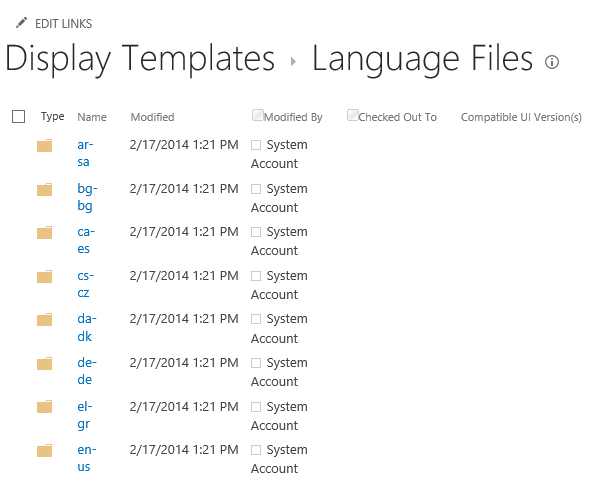Click the ar-sa folder icon
The width and height of the screenshot is (590, 479).
(x=44, y=146)
